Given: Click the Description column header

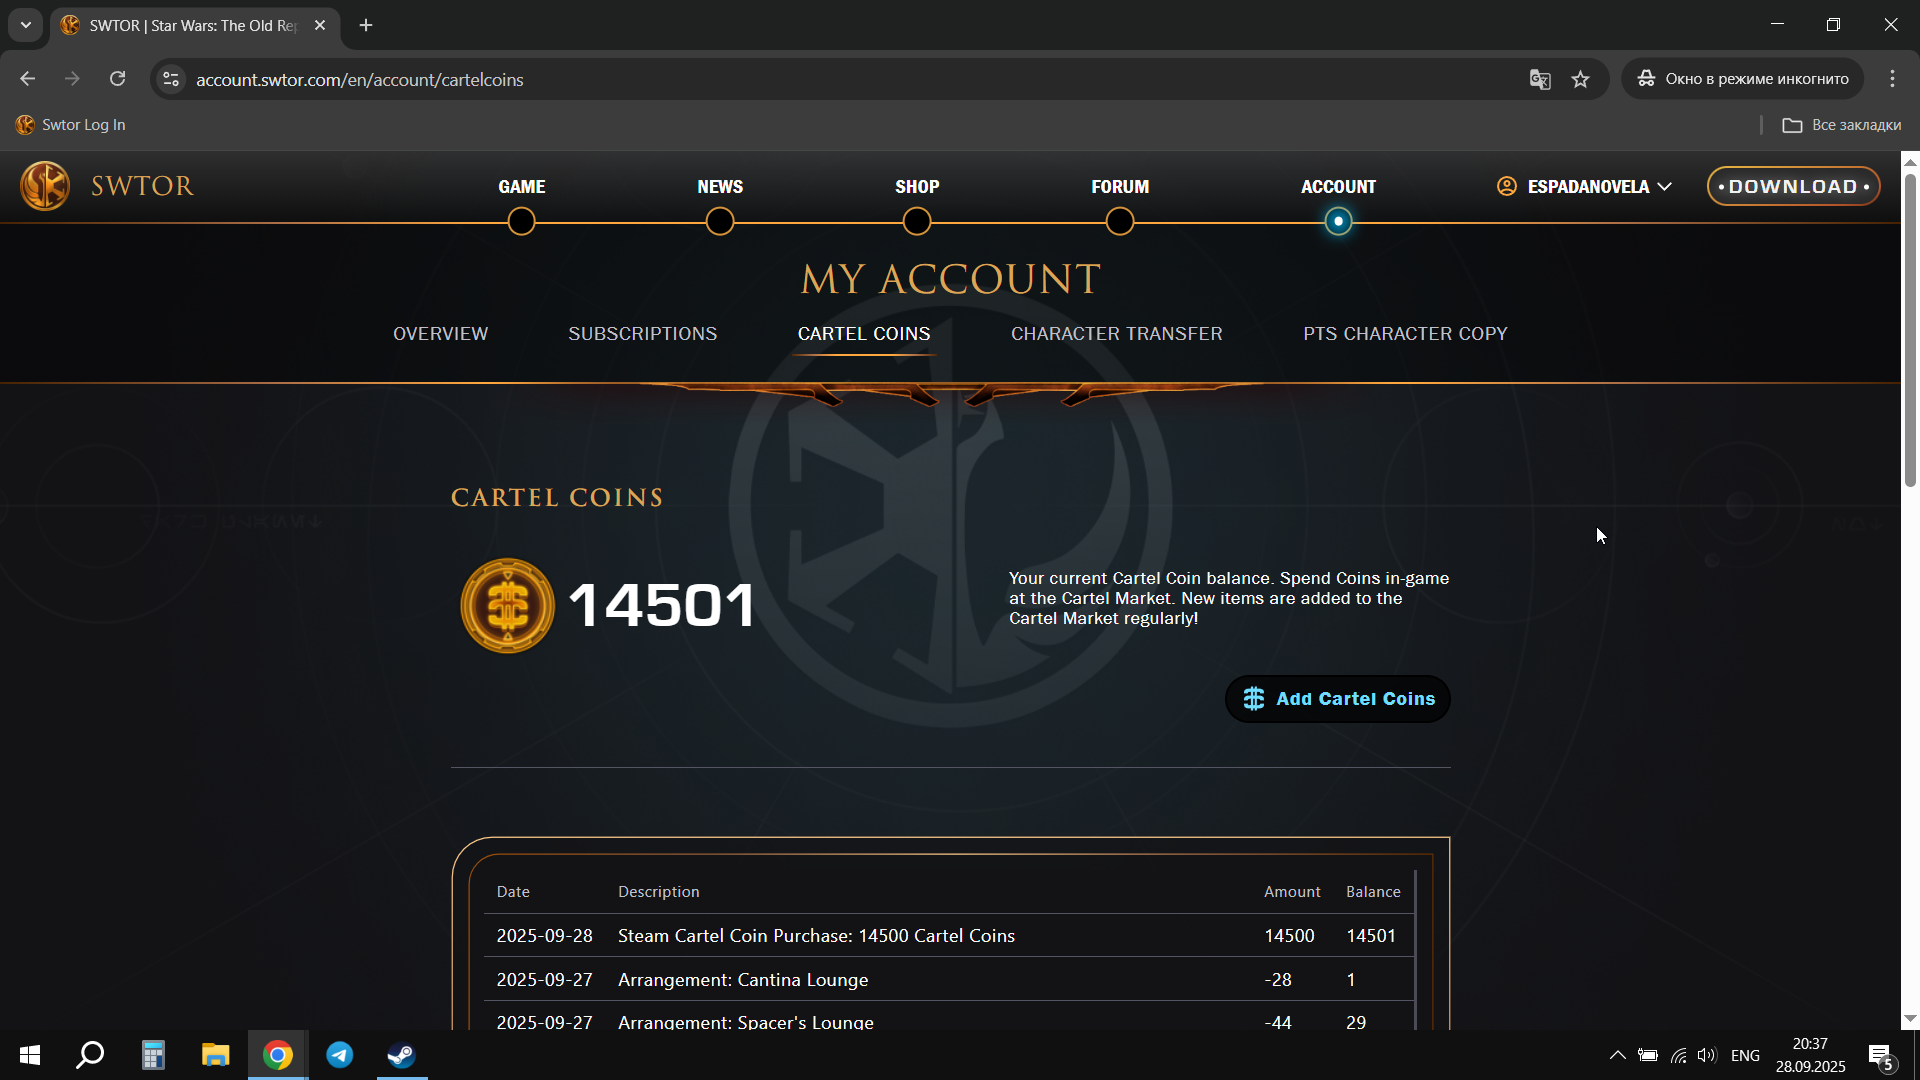Looking at the screenshot, I should 659,892.
